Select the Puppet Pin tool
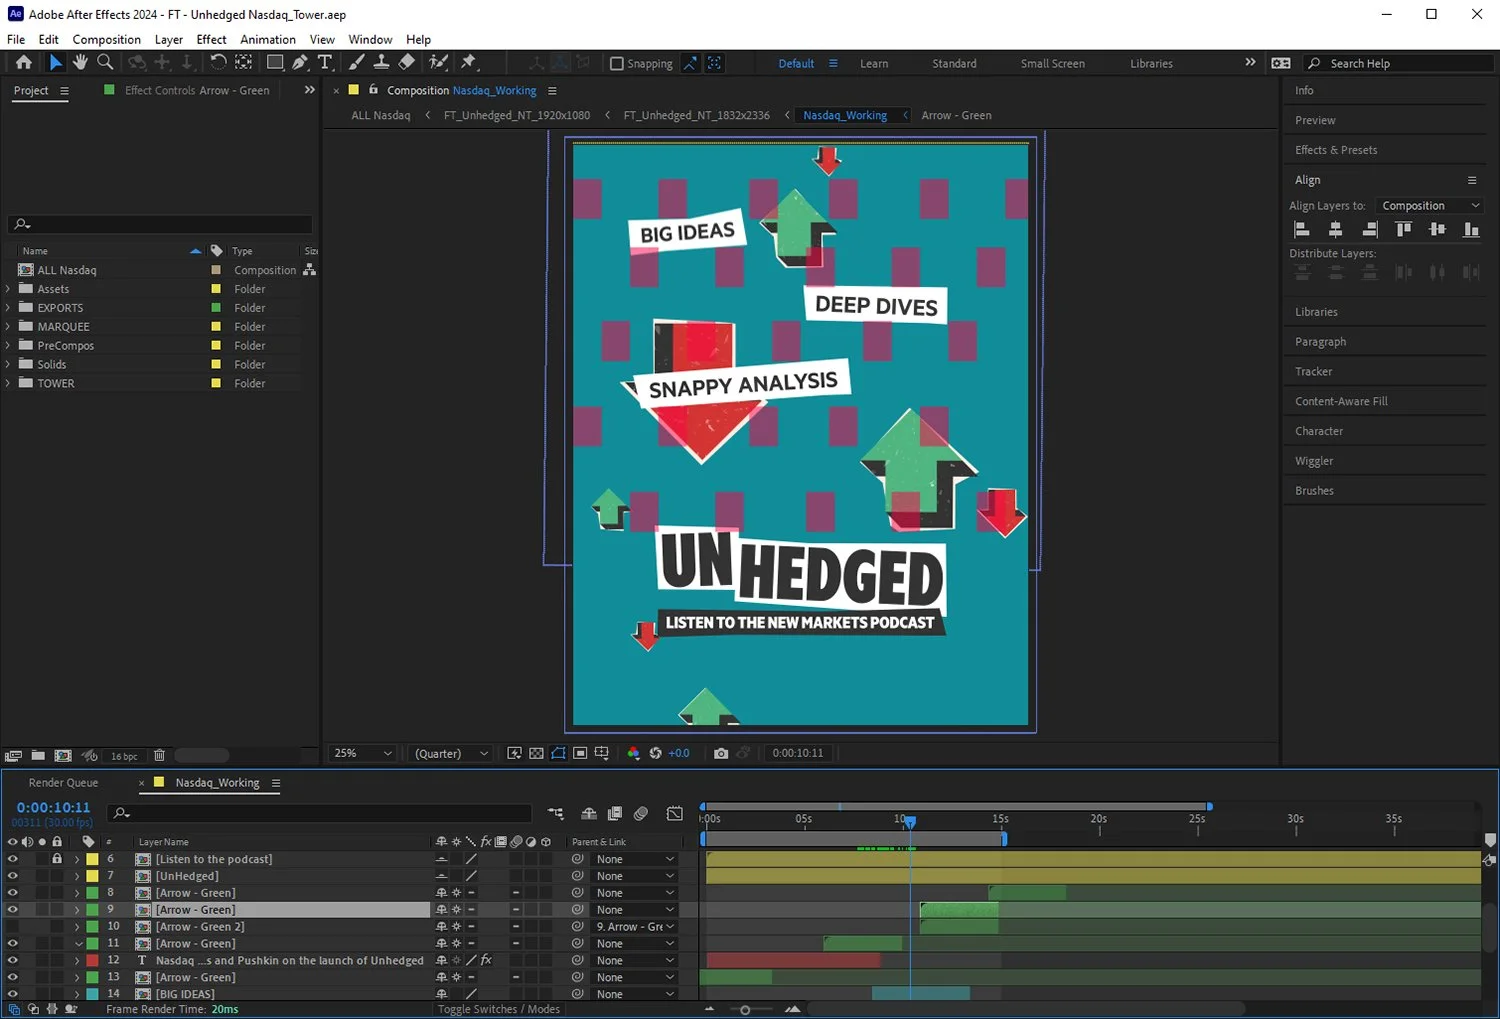The image size is (1500, 1019). click(x=468, y=62)
